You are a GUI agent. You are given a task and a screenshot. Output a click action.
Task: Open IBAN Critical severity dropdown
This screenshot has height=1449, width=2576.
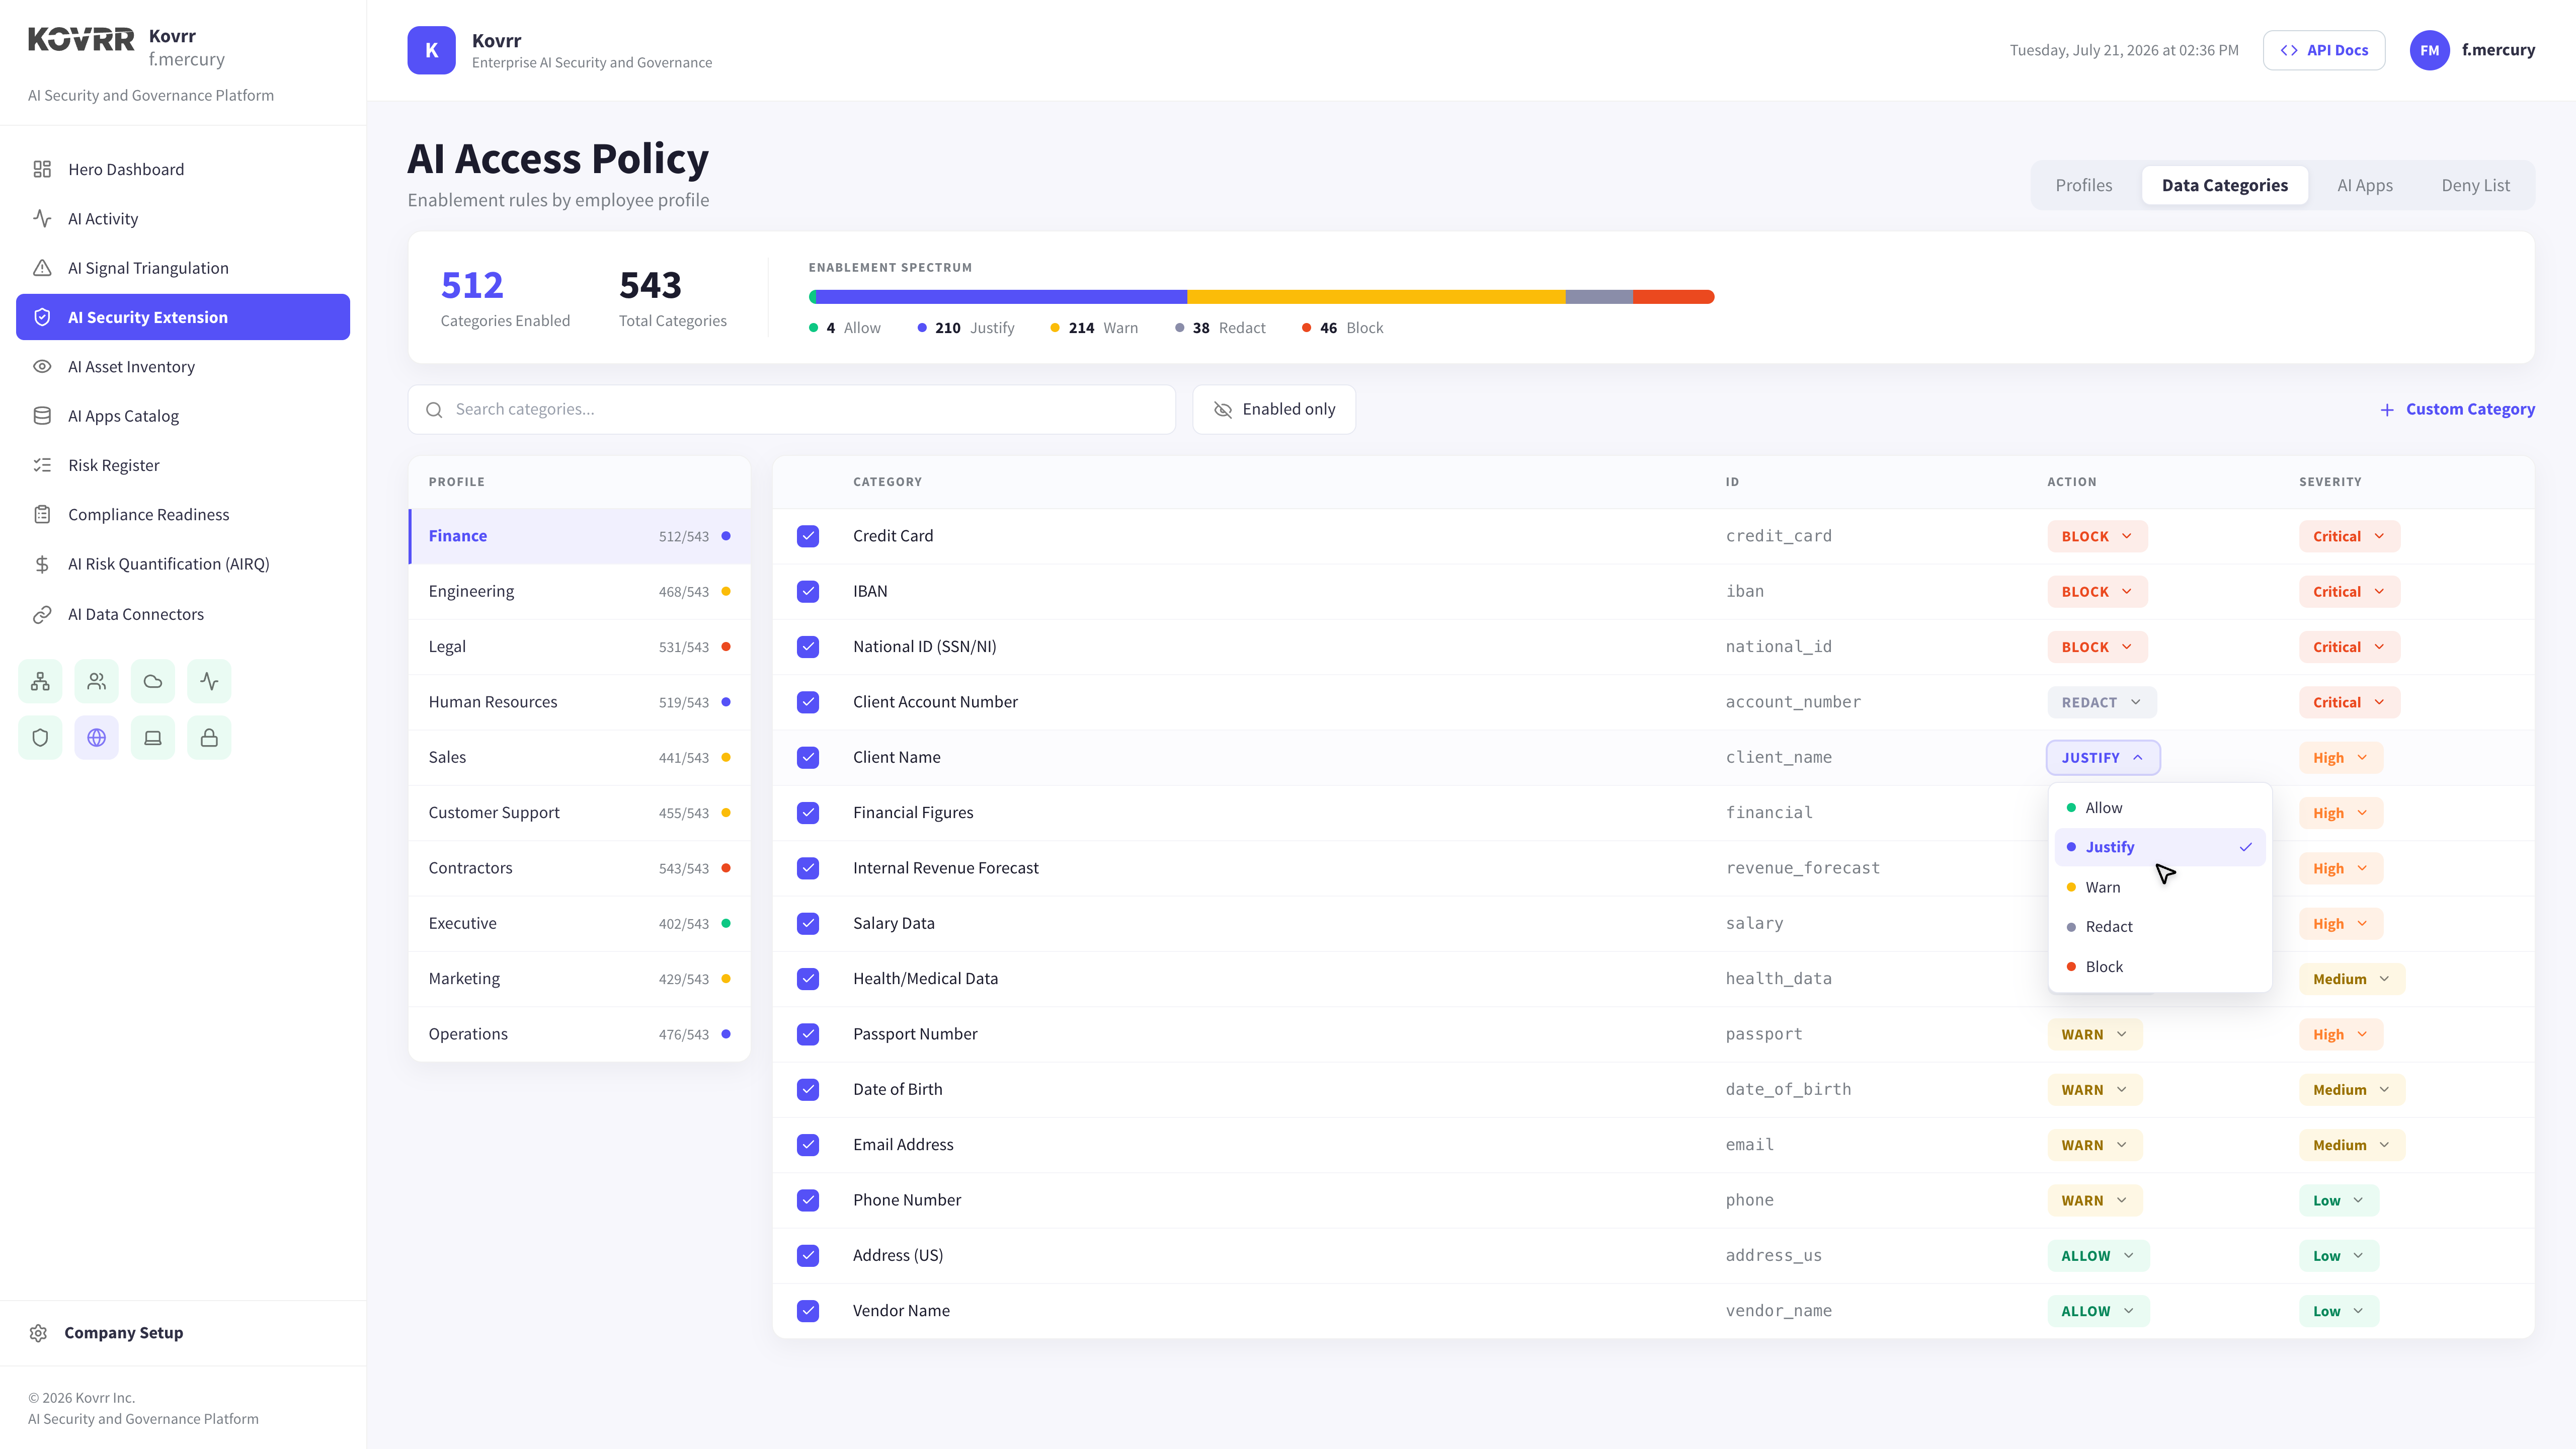point(2349,591)
